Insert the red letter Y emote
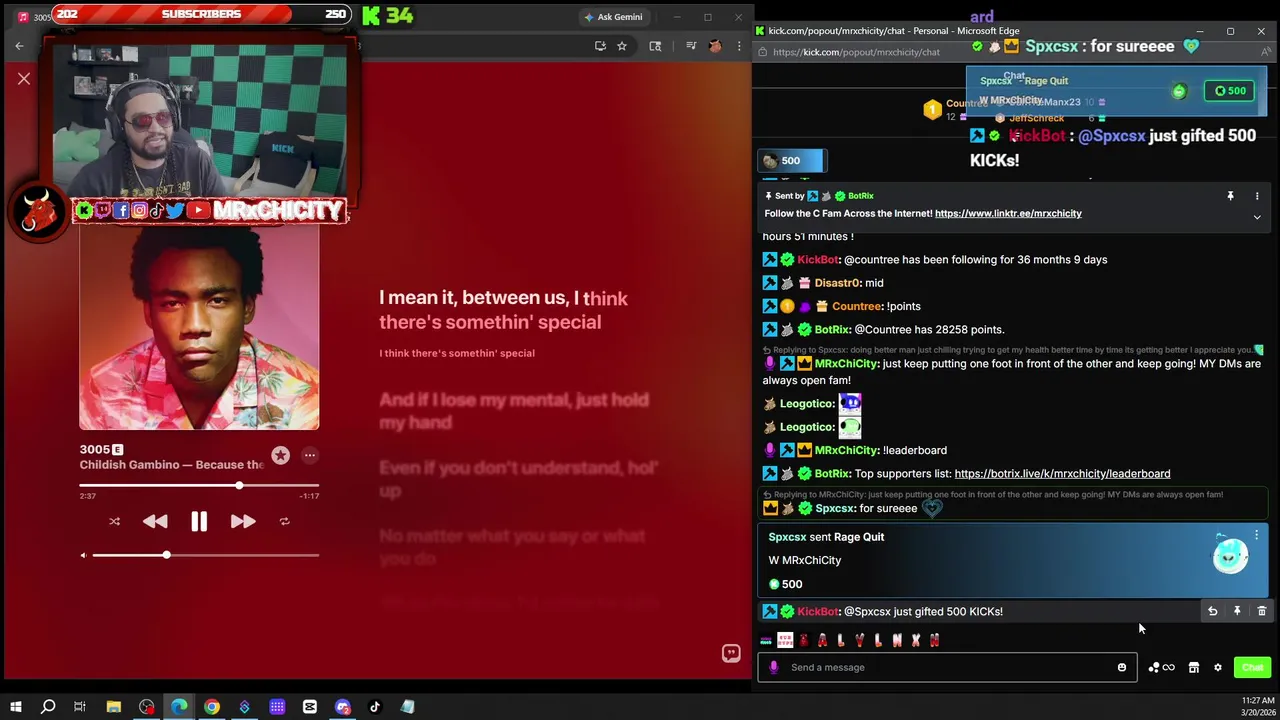The width and height of the screenshot is (1280, 720). point(859,640)
